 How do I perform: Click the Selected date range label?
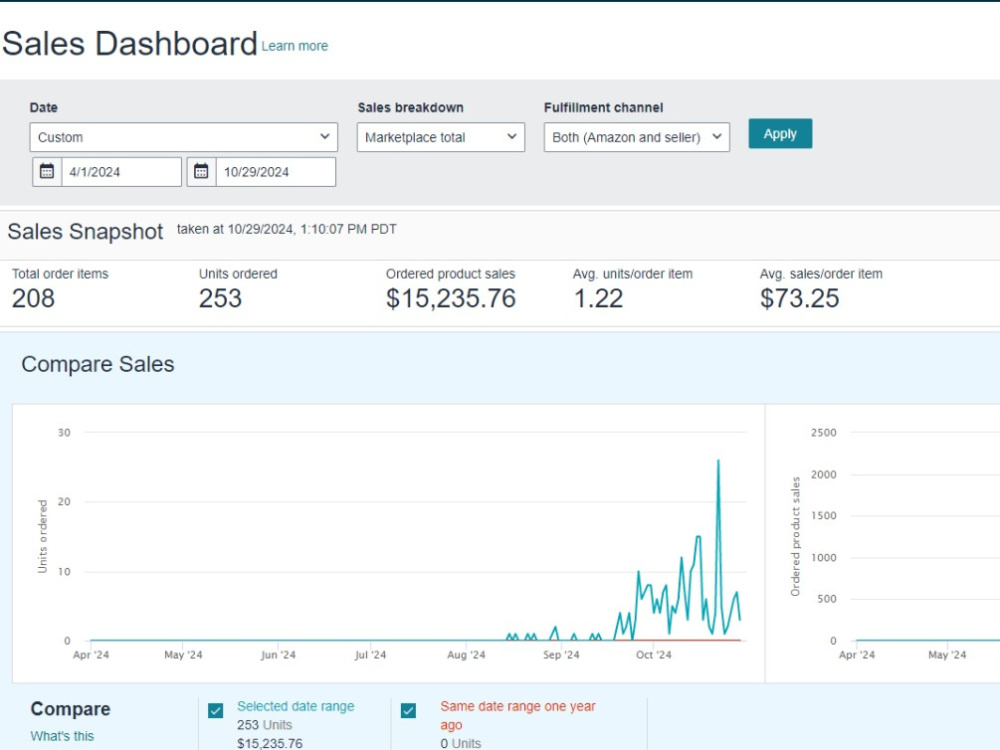[295, 706]
